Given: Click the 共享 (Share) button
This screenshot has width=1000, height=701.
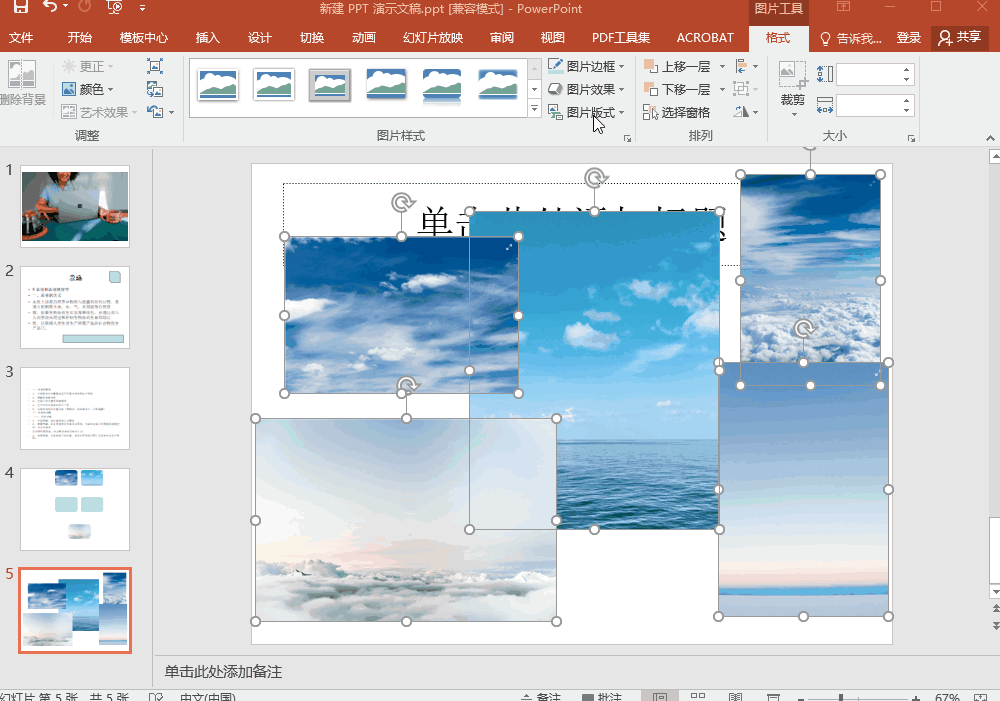Looking at the screenshot, I should pyautogui.click(x=959, y=38).
